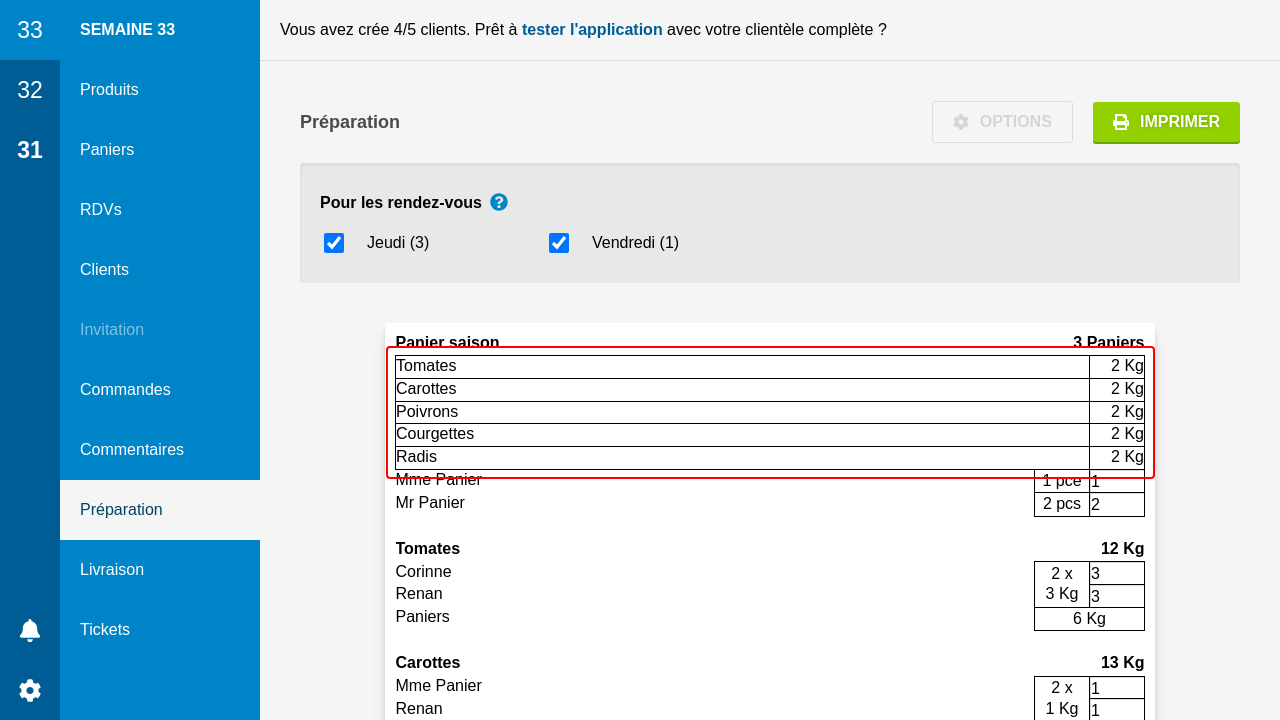
Task: Open the RDVs page
Action: [x=101, y=210]
